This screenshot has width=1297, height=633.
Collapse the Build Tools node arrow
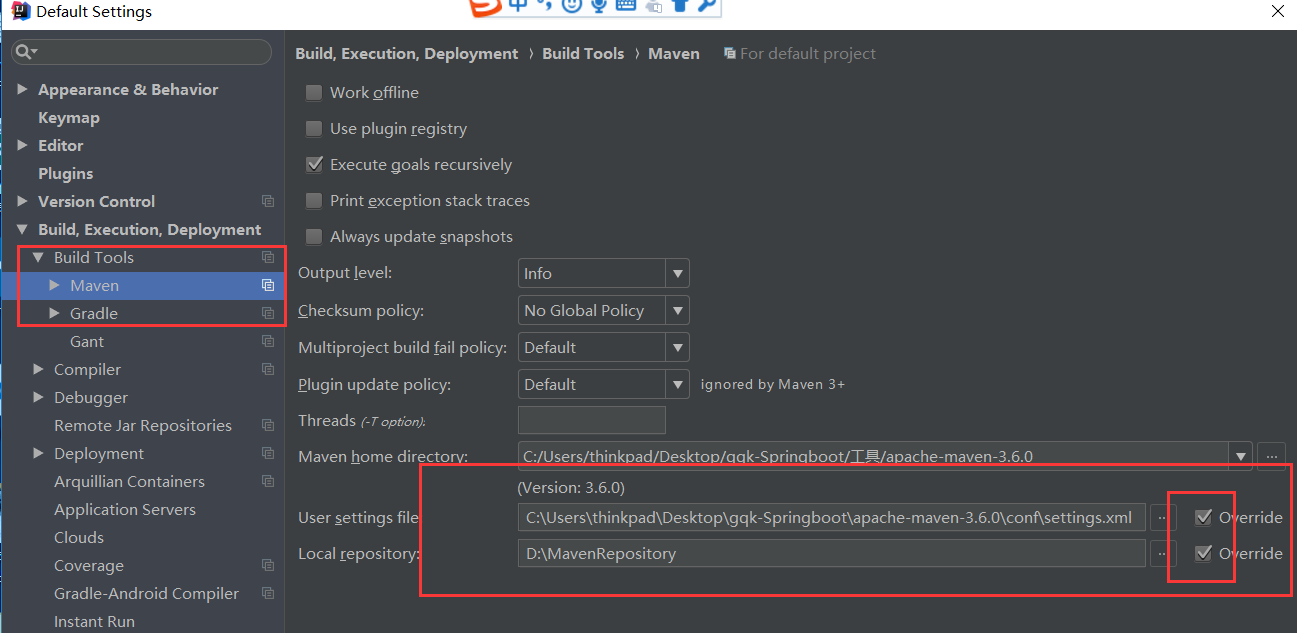[38, 258]
